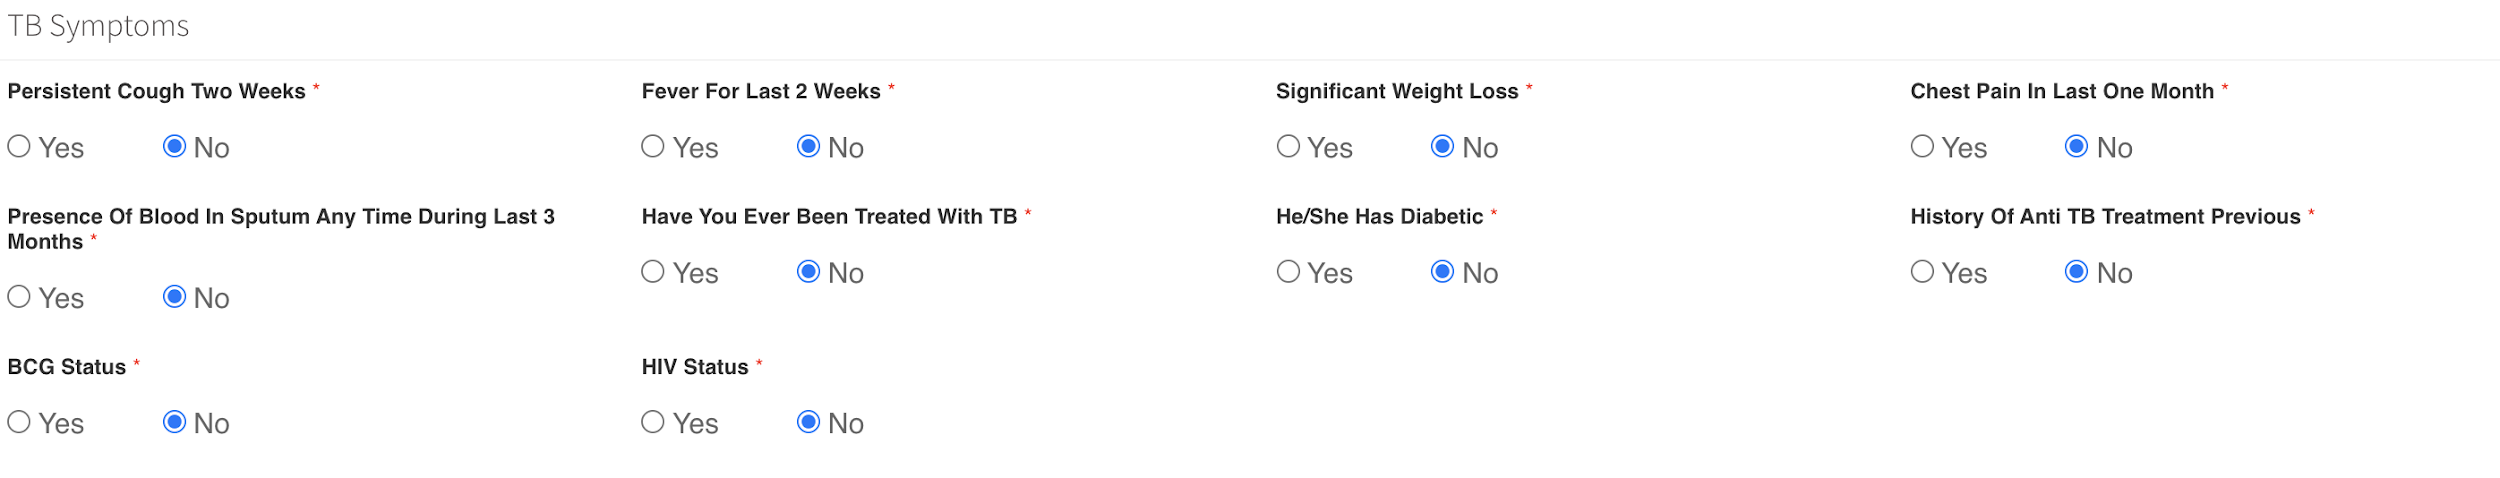The height and width of the screenshot is (478, 2500).
Task: Set HIV Status to No
Action: pyautogui.click(x=808, y=422)
